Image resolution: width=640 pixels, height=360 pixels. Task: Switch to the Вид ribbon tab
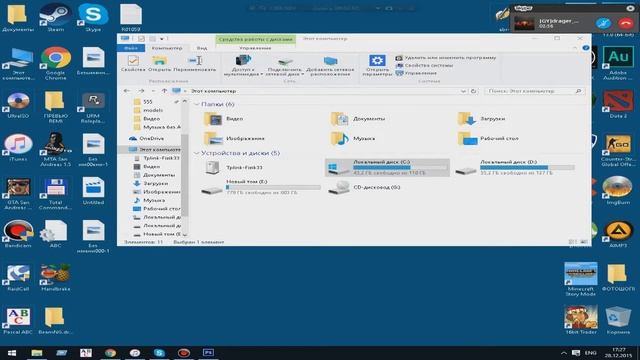click(x=202, y=48)
